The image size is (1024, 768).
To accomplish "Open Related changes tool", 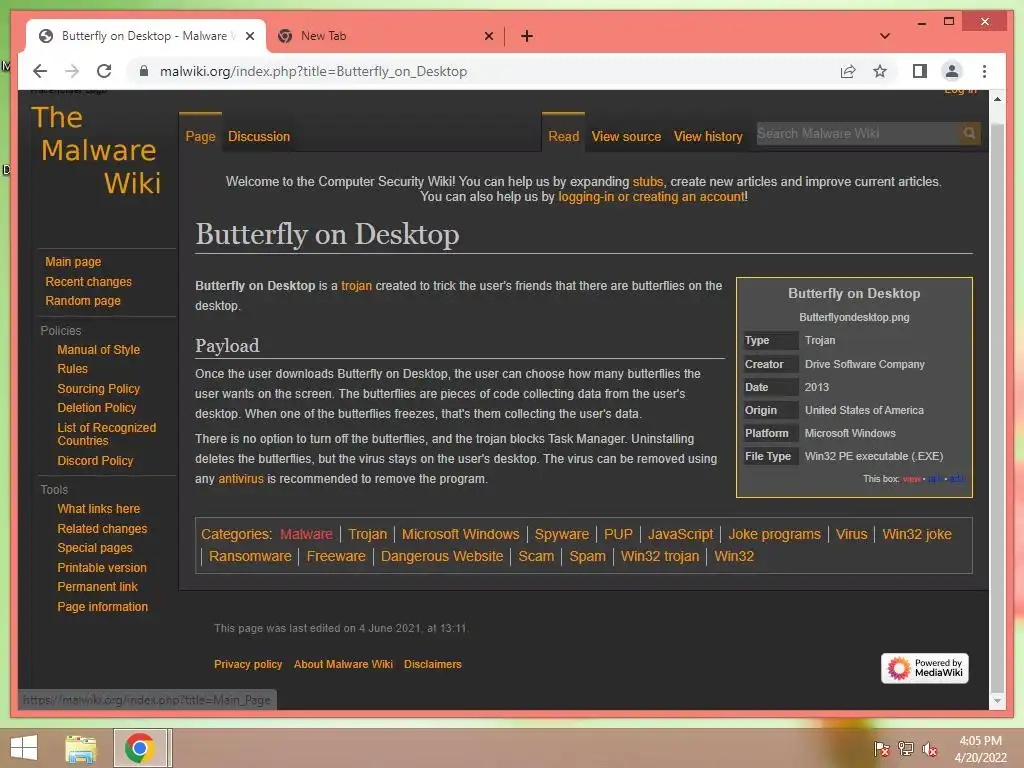I will point(102,528).
